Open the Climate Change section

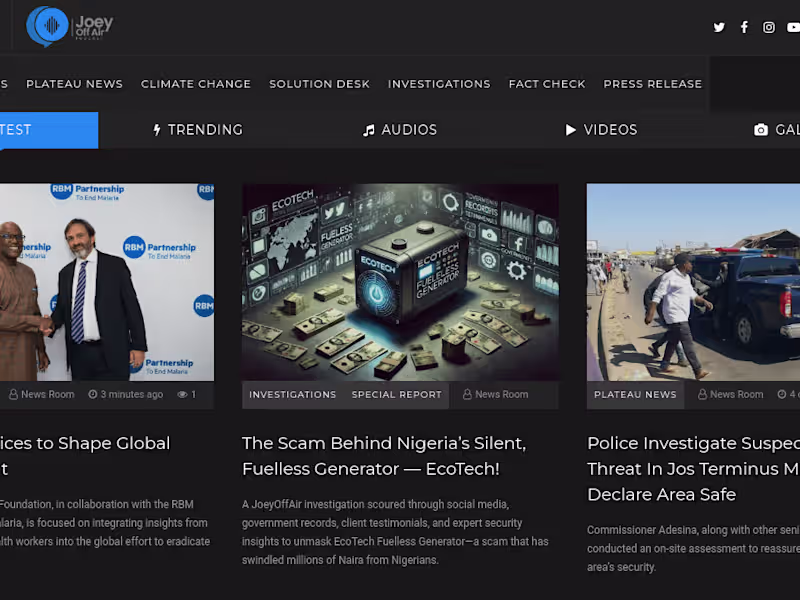(196, 84)
